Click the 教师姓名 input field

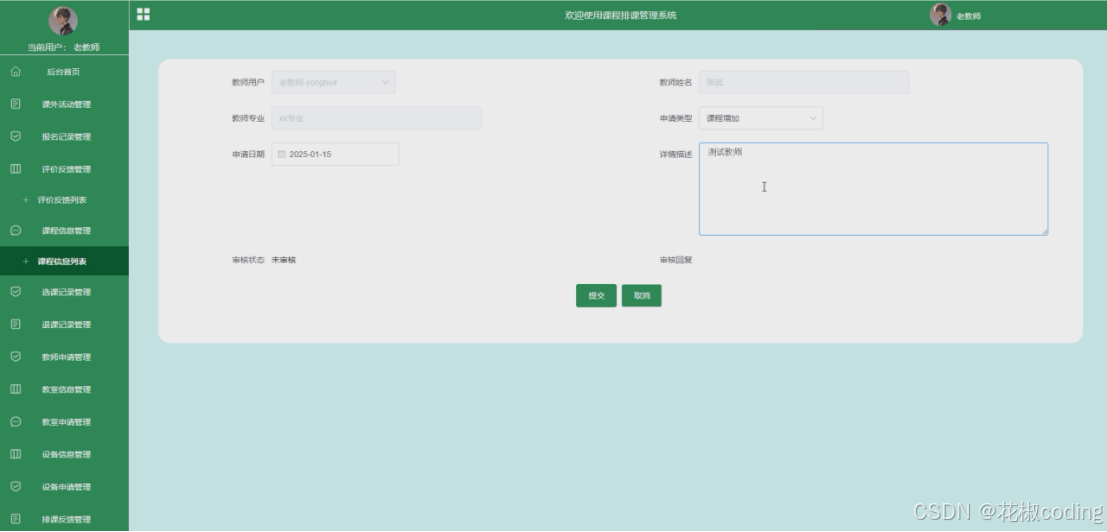coord(803,82)
